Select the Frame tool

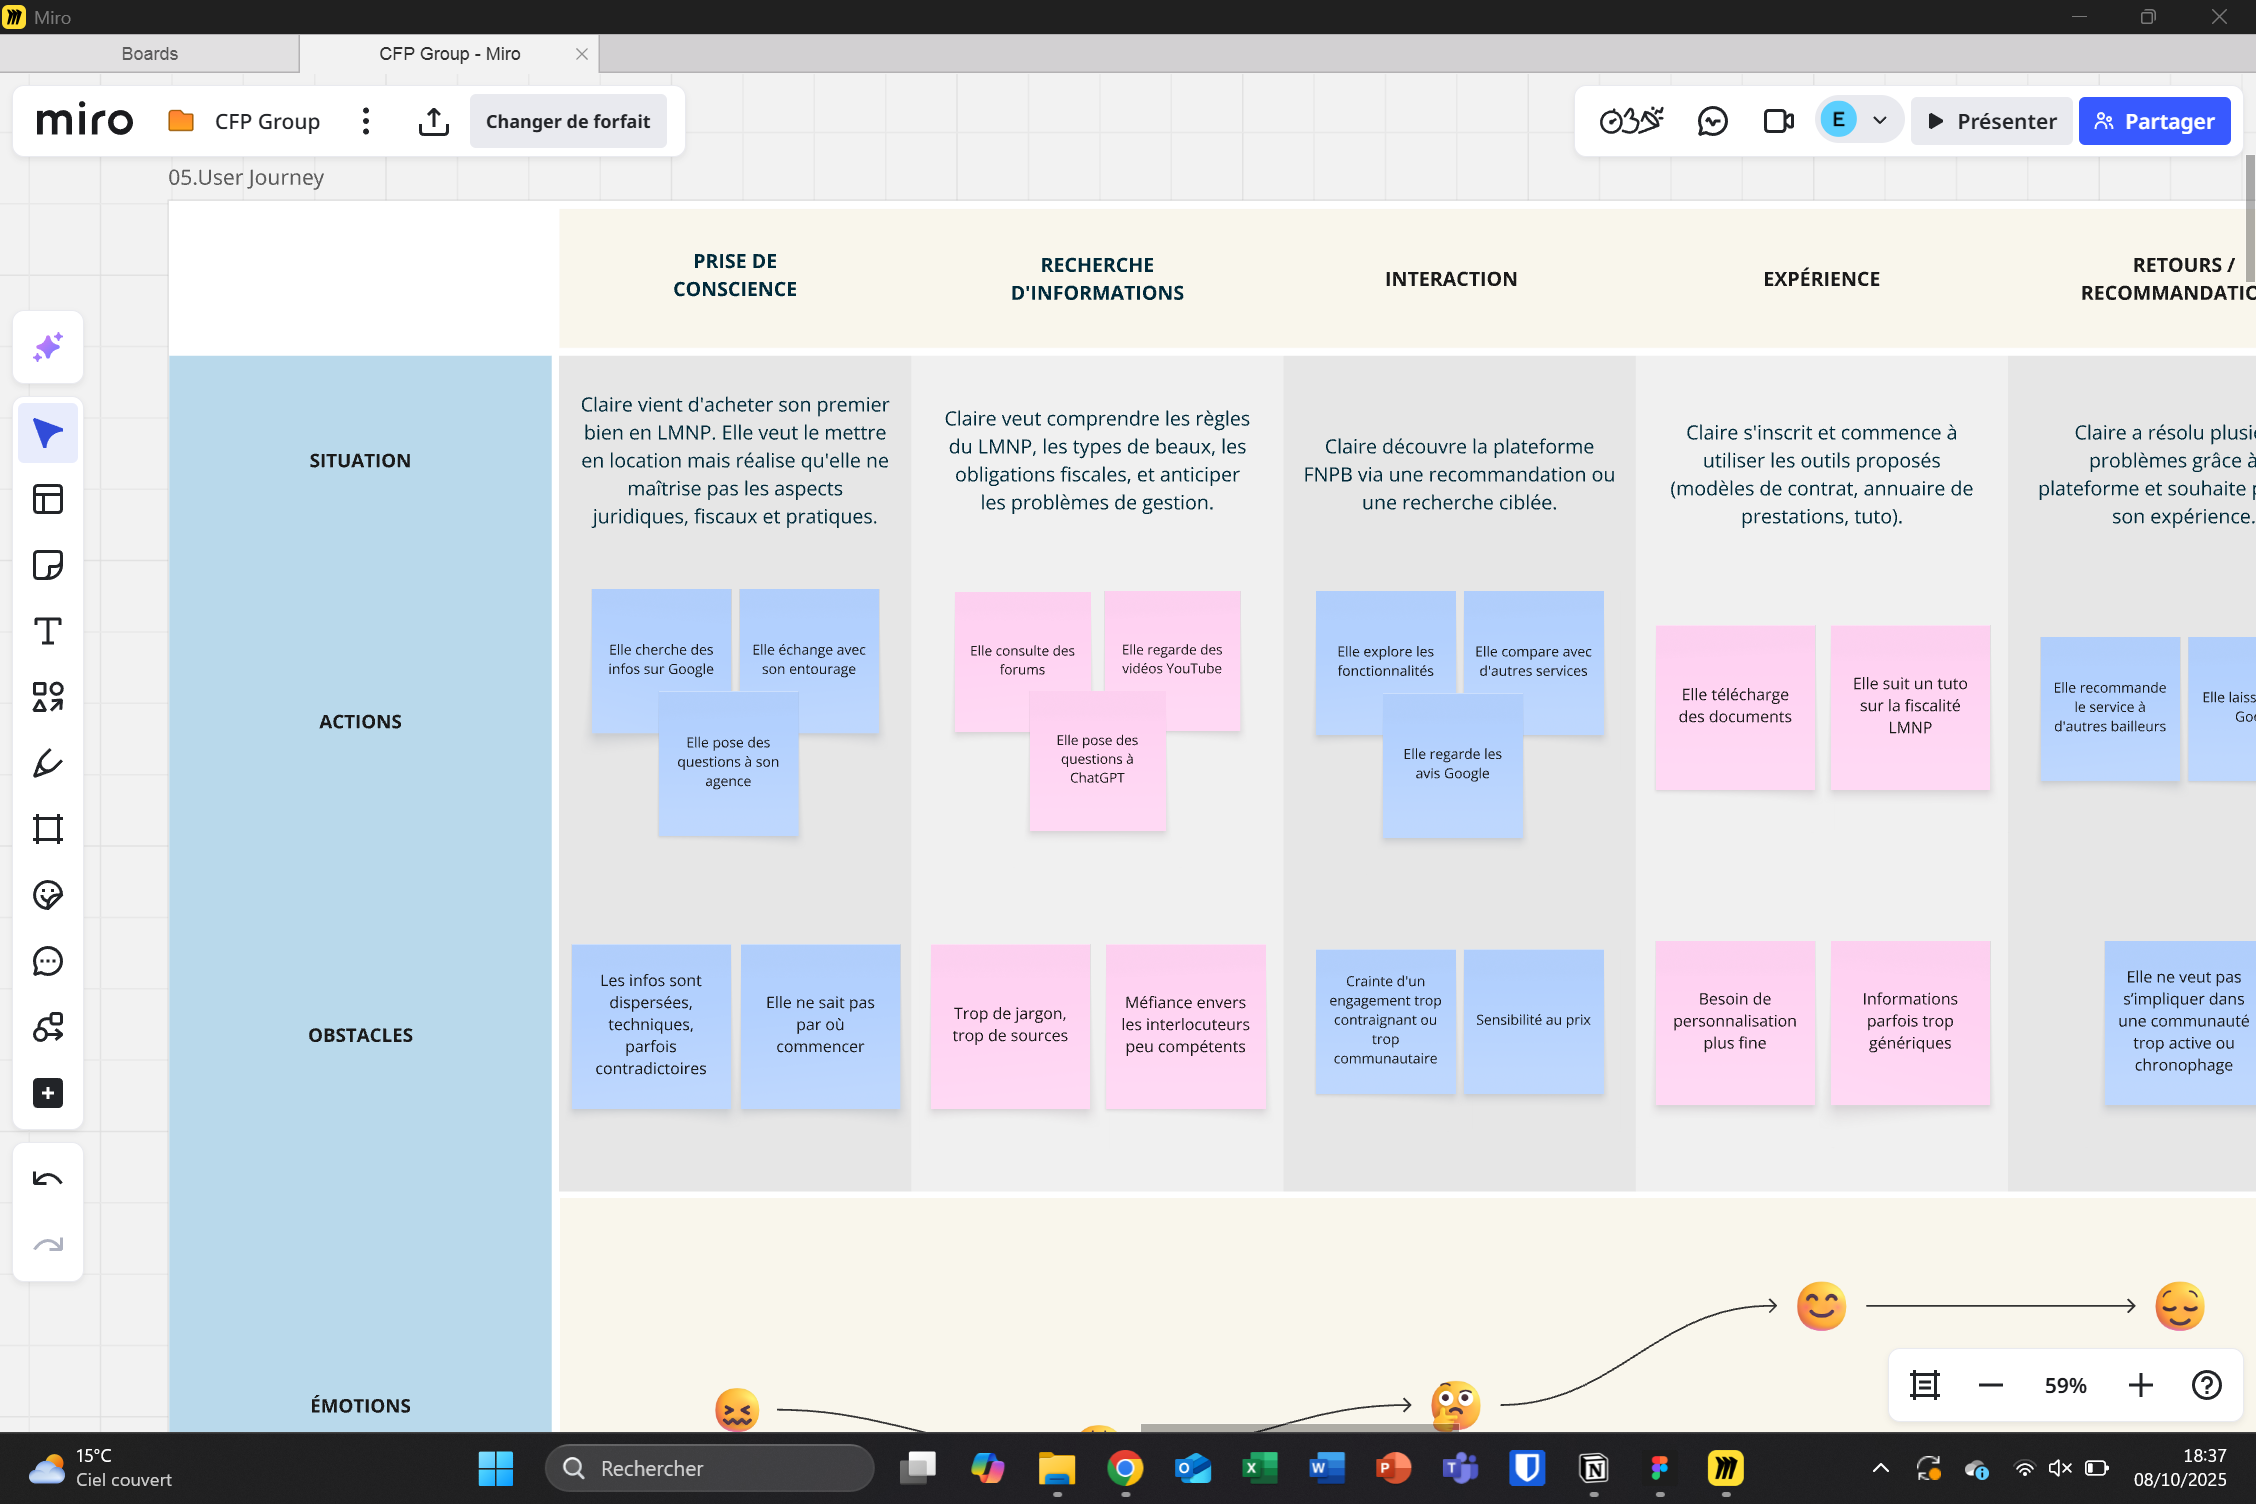point(48,829)
